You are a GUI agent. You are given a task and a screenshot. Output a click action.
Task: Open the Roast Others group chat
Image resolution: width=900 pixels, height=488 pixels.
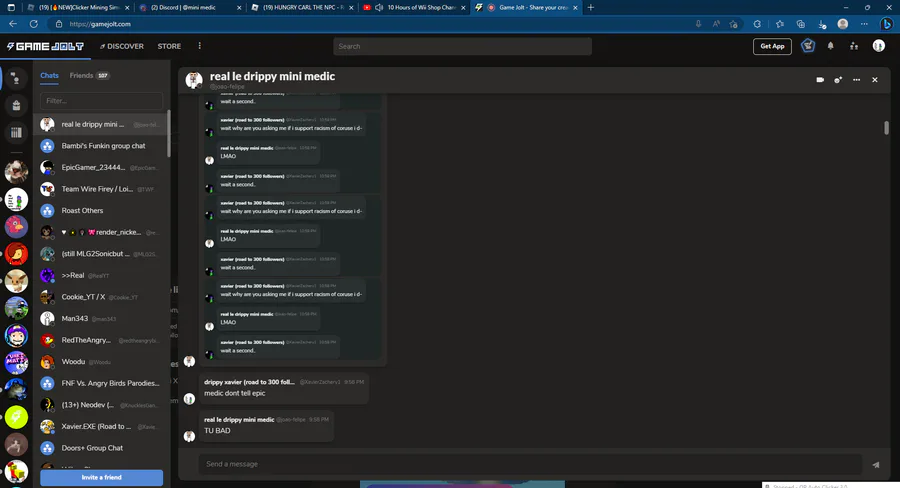tap(101, 211)
